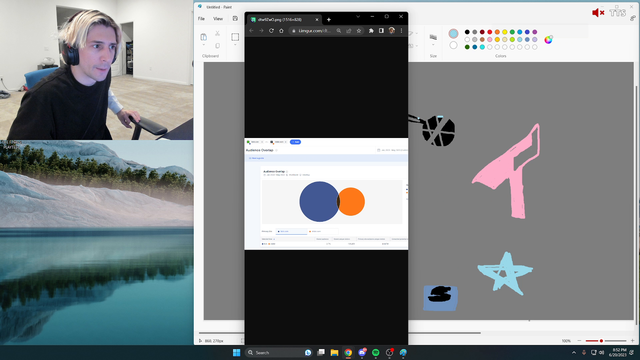The image size is (640, 360).
Task: Open the Windows Start menu
Action: coord(236,352)
